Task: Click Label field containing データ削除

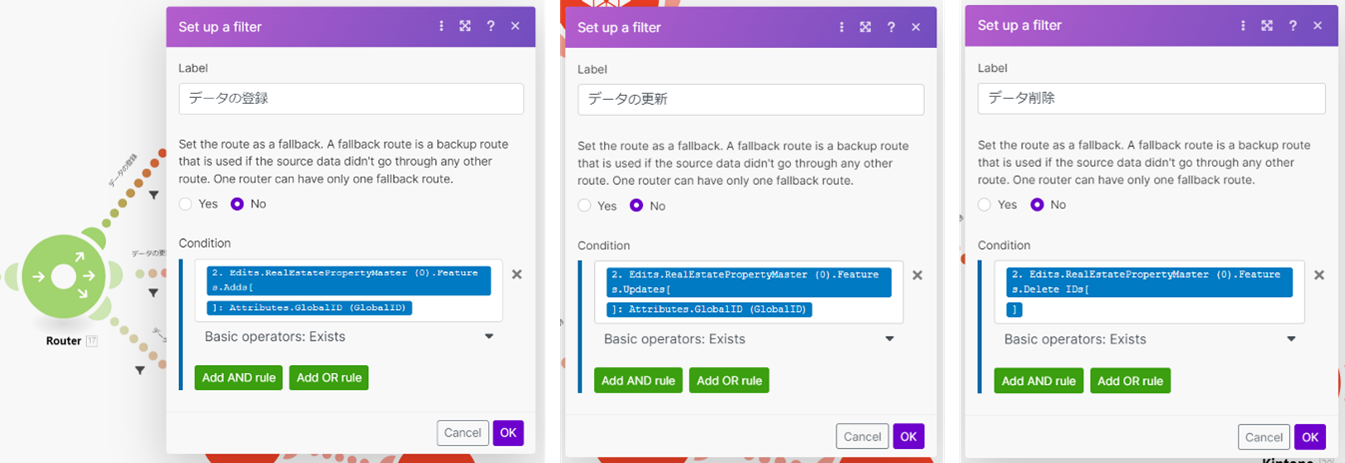Action: pos(1152,98)
